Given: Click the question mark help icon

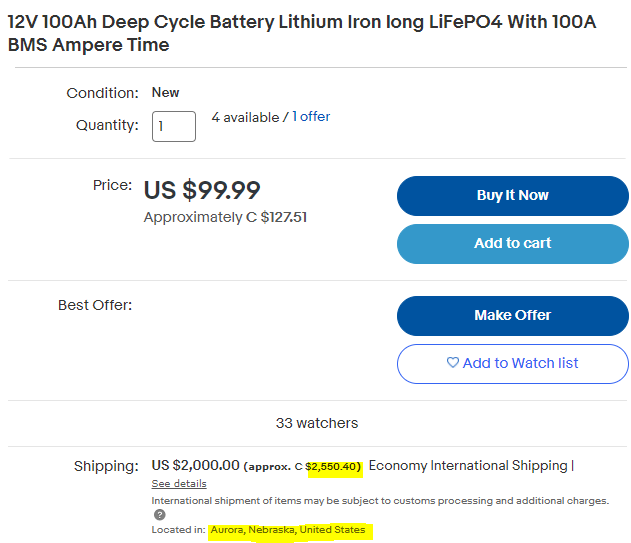Looking at the screenshot, I should pyautogui.click(x=160, y=514).
